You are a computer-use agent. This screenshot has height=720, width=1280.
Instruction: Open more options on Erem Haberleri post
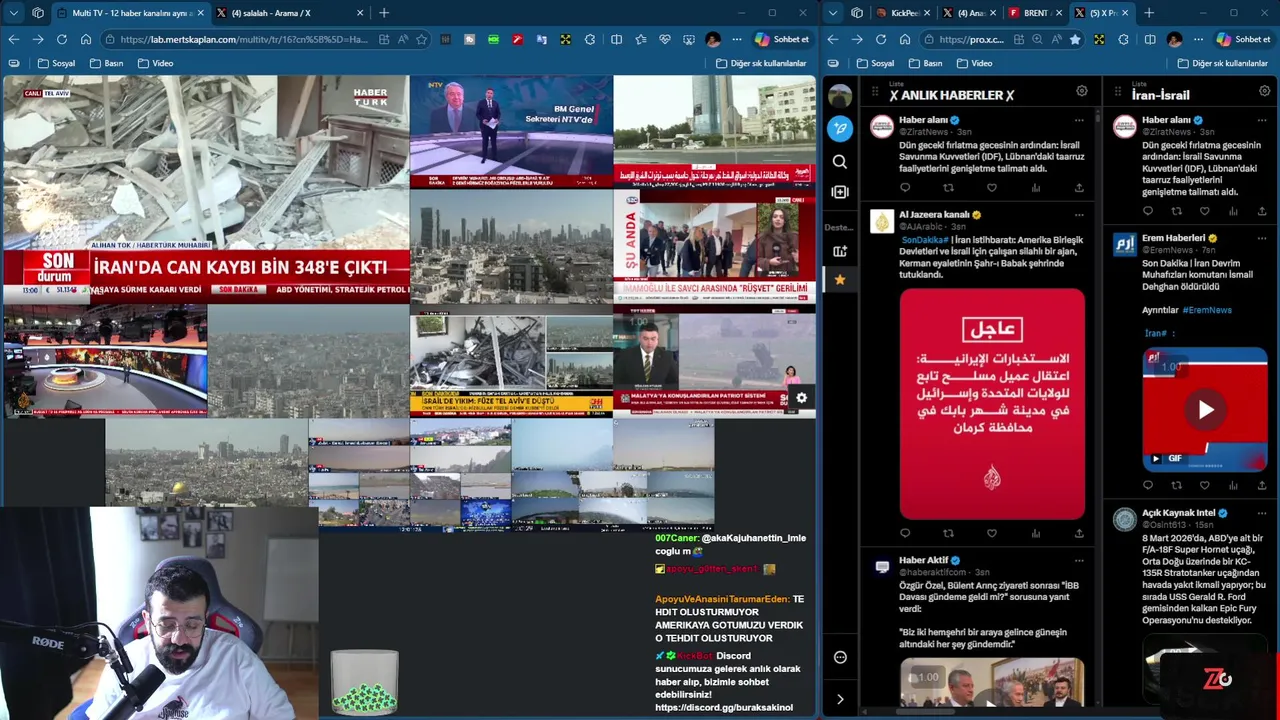point(1262,238)
